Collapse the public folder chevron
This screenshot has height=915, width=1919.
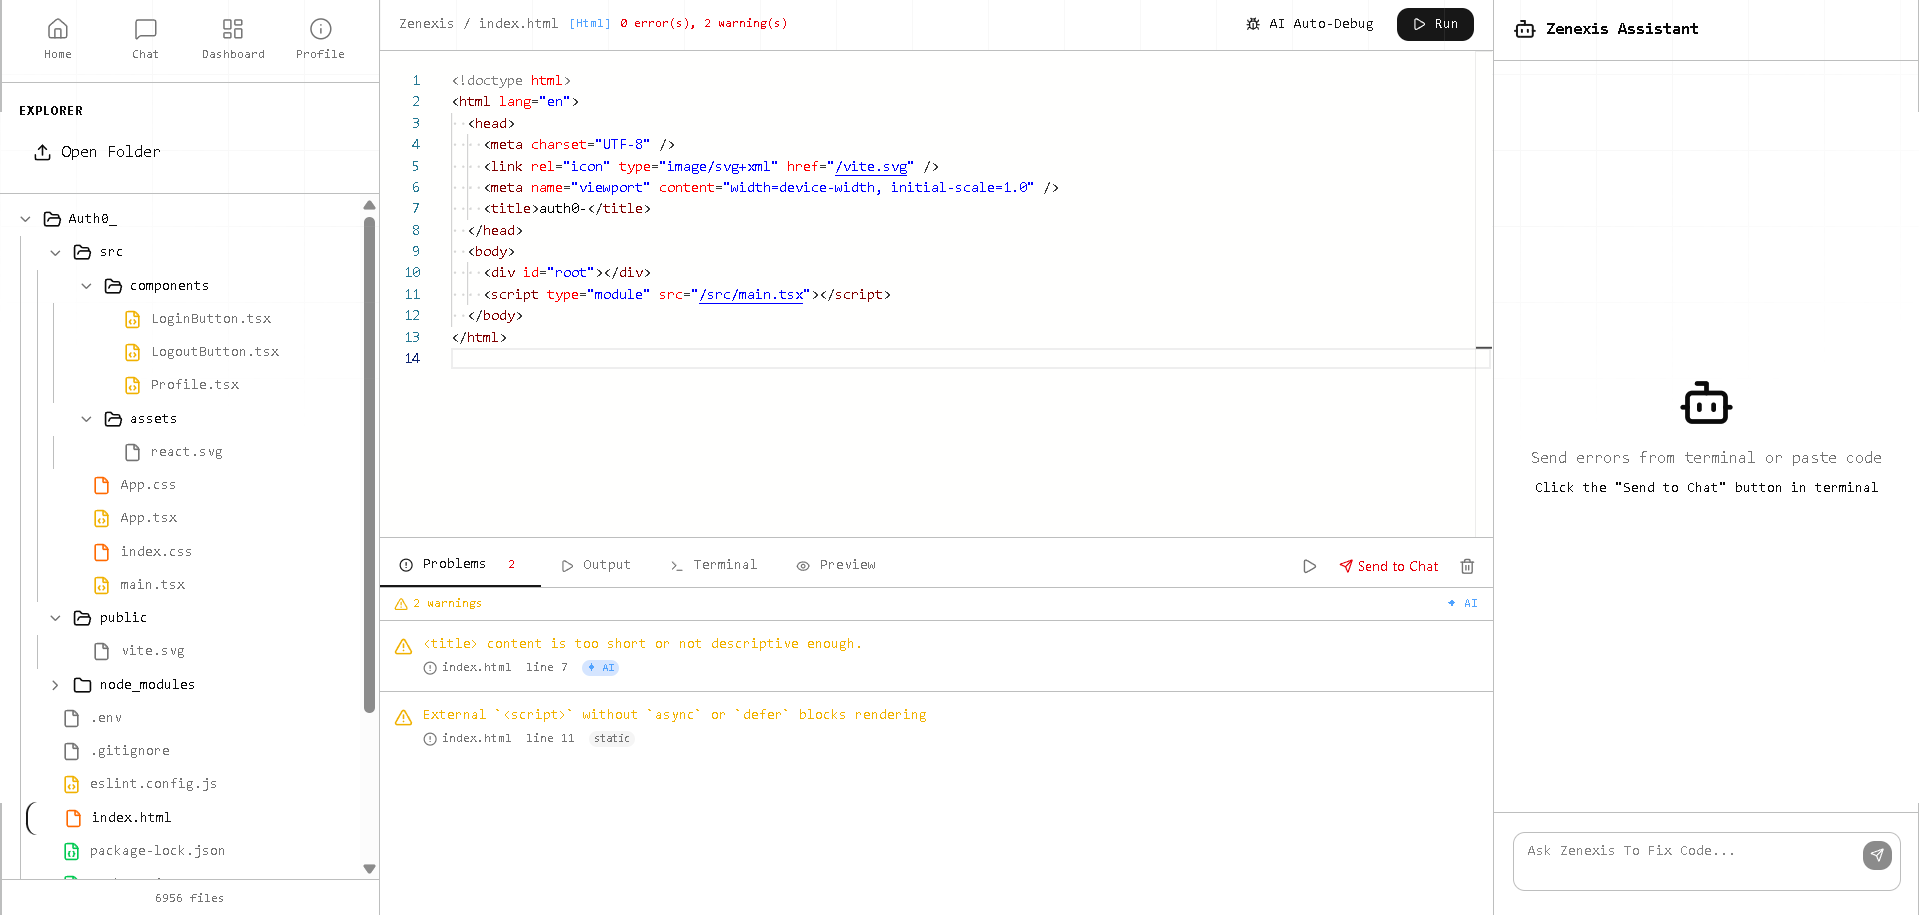(x=55, y=618)
